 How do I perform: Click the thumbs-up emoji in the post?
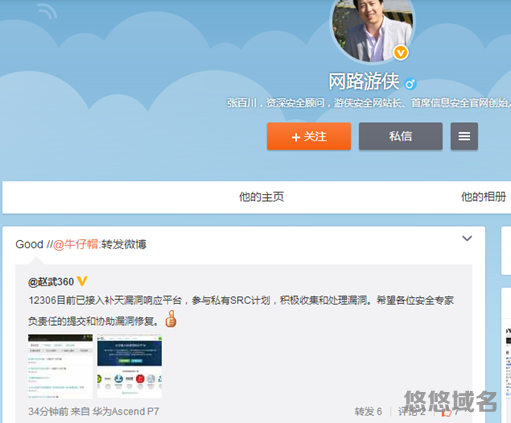171,319
